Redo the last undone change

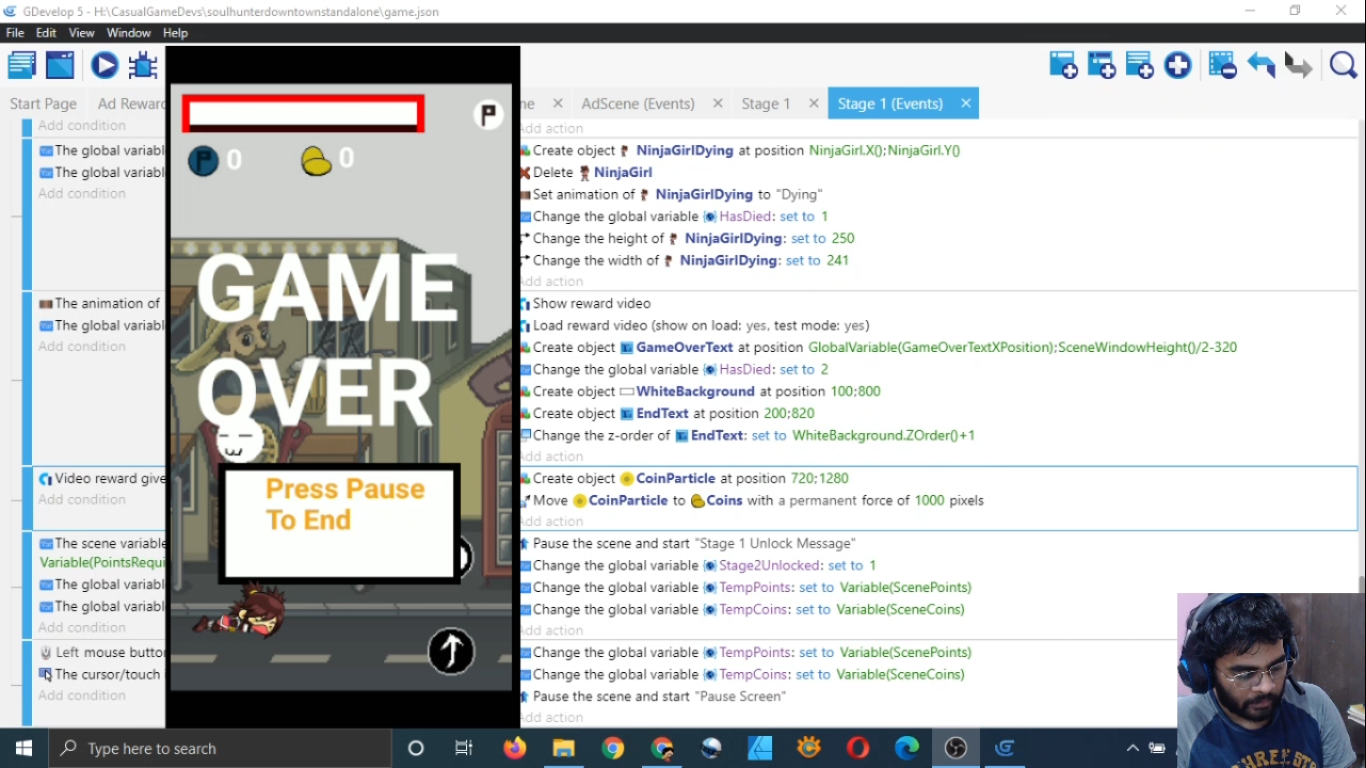(x=1298, y=66)
